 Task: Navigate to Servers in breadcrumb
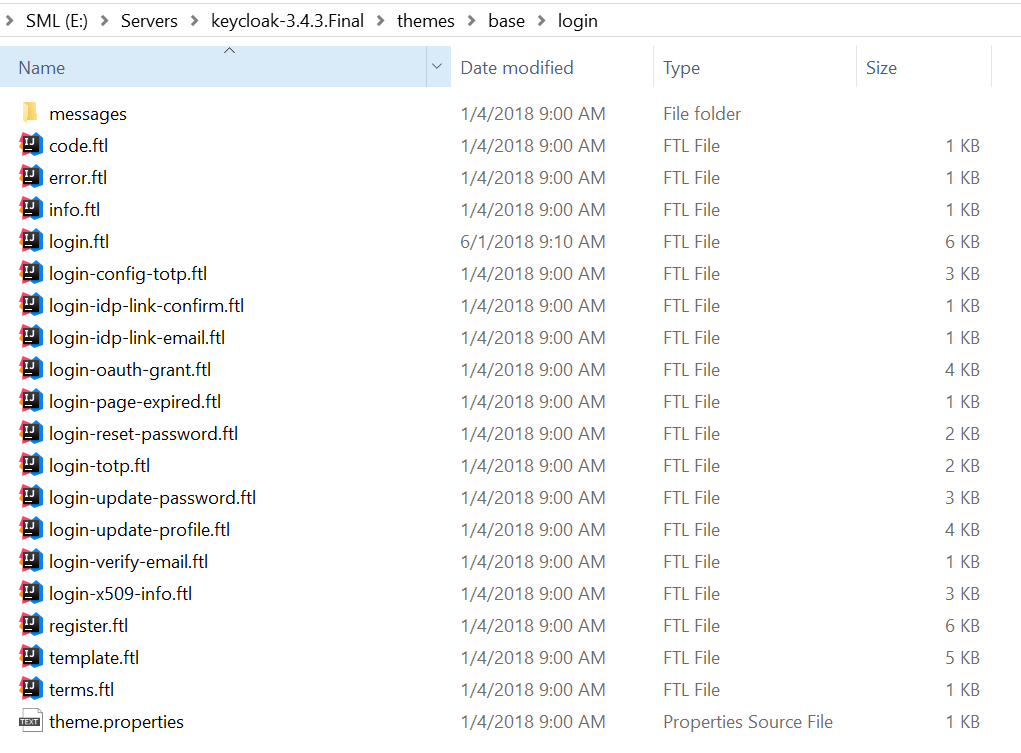pyautogui.click(x=149, y=21)
